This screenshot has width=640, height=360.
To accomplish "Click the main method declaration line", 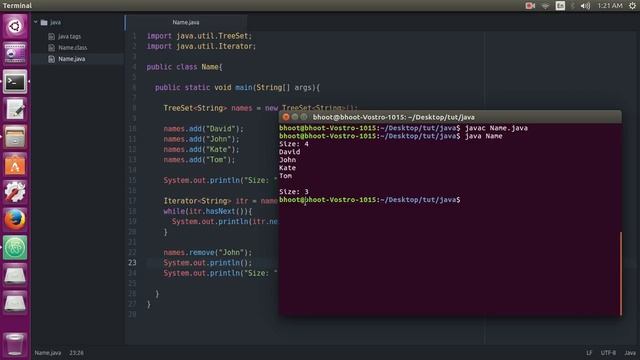I will pyautogui.click(x=238, y=88).
